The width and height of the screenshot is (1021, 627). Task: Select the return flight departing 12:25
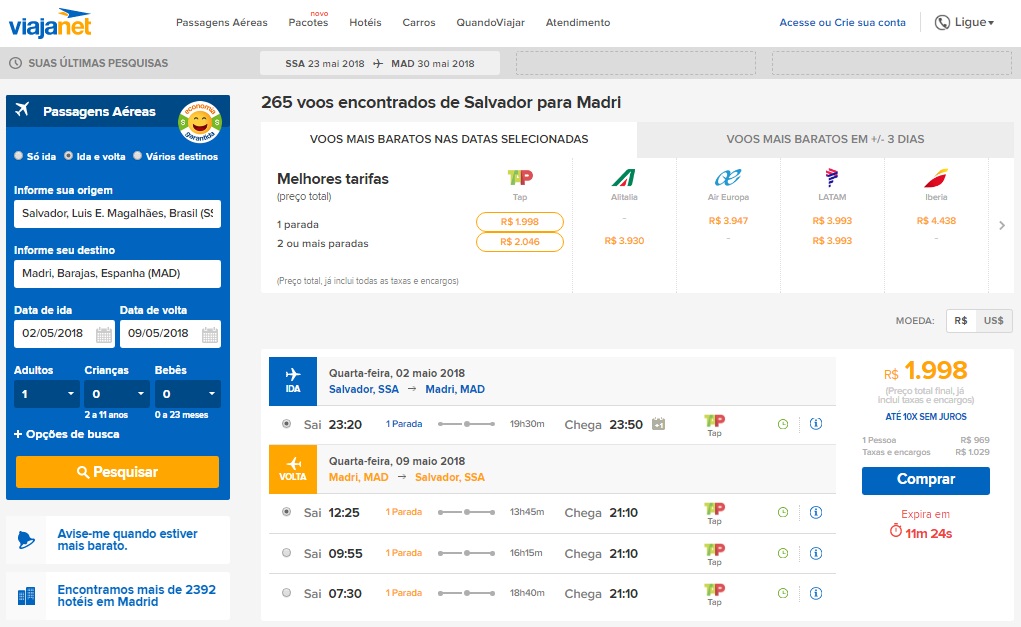pyautogui.click(x=287, y=512)
